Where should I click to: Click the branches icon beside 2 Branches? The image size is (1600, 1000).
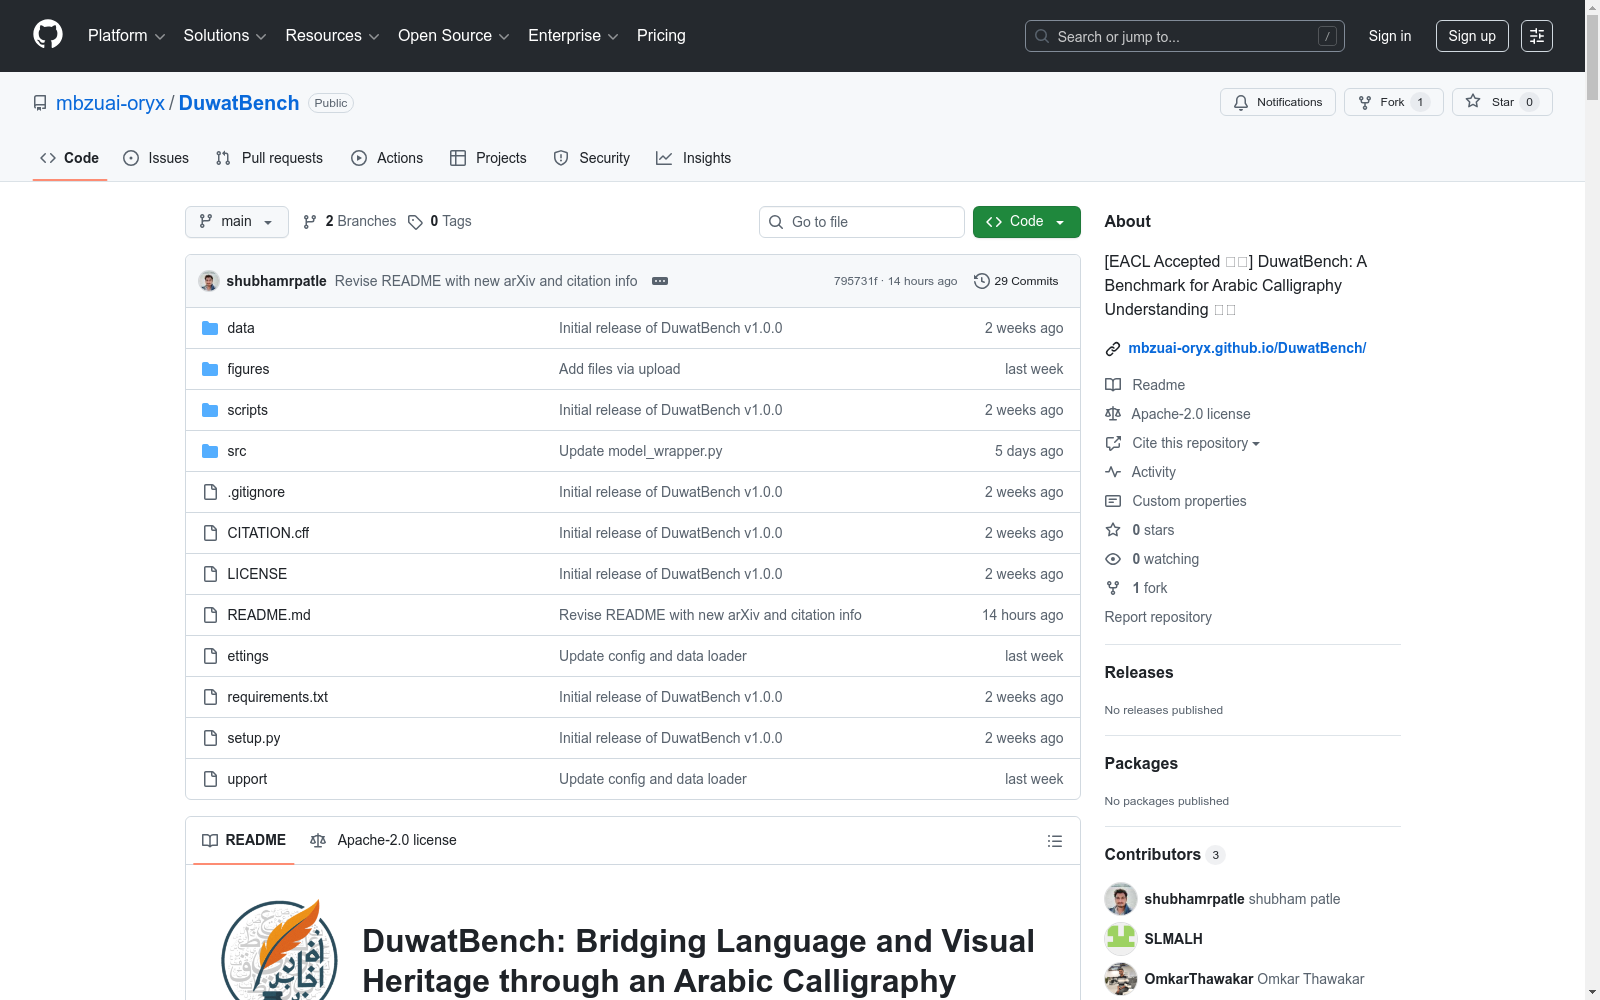pyautogui.click(x=310, y=222)
